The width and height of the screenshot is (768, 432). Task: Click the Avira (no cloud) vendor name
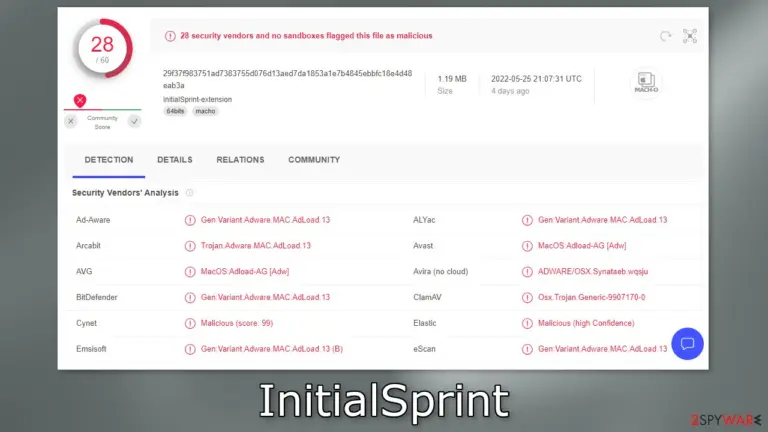click(x=440, y=271)
